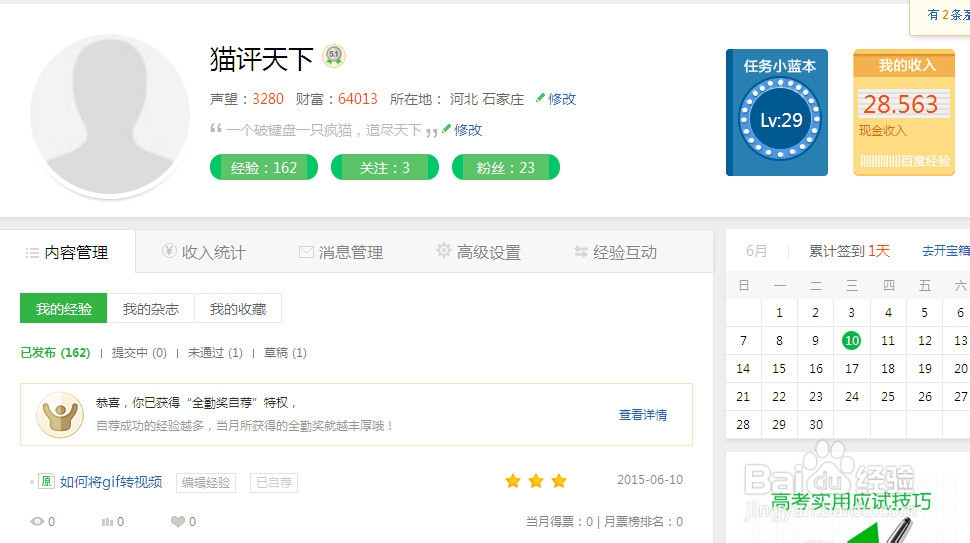
Task: Click the yen icon of 收入统计
Action: pos(169,250)
